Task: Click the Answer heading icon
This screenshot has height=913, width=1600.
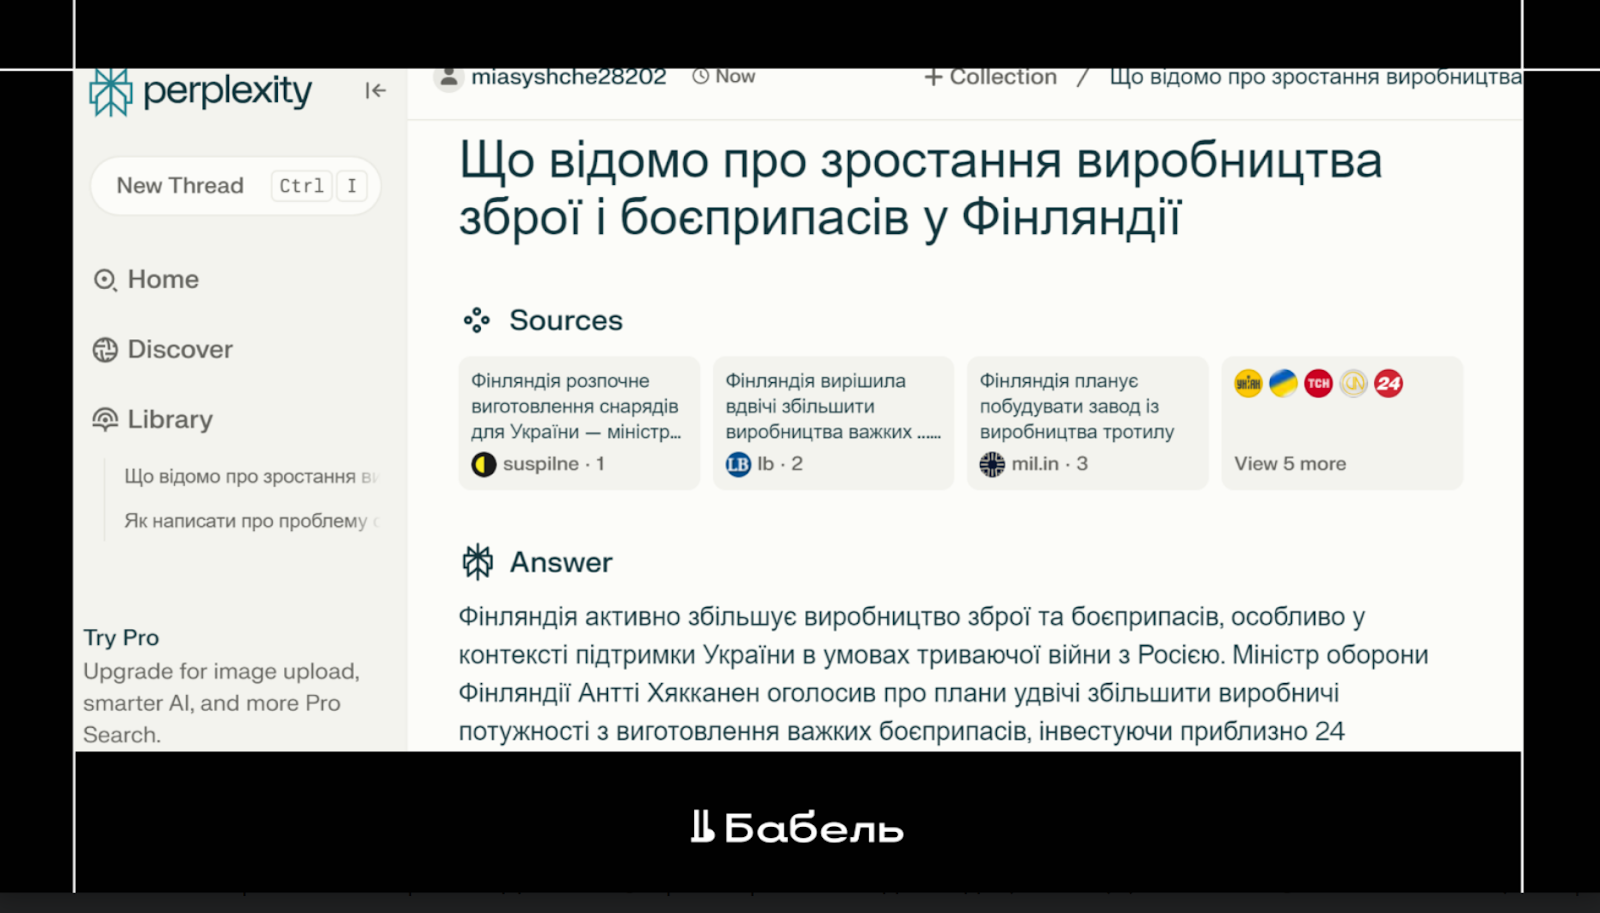Action: coord(478,562)
